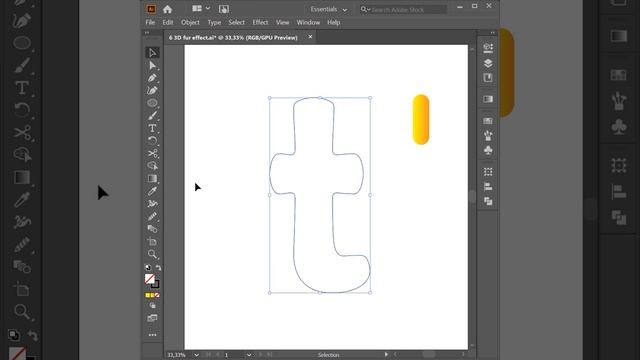Open the File menu

tap(150, 22)
